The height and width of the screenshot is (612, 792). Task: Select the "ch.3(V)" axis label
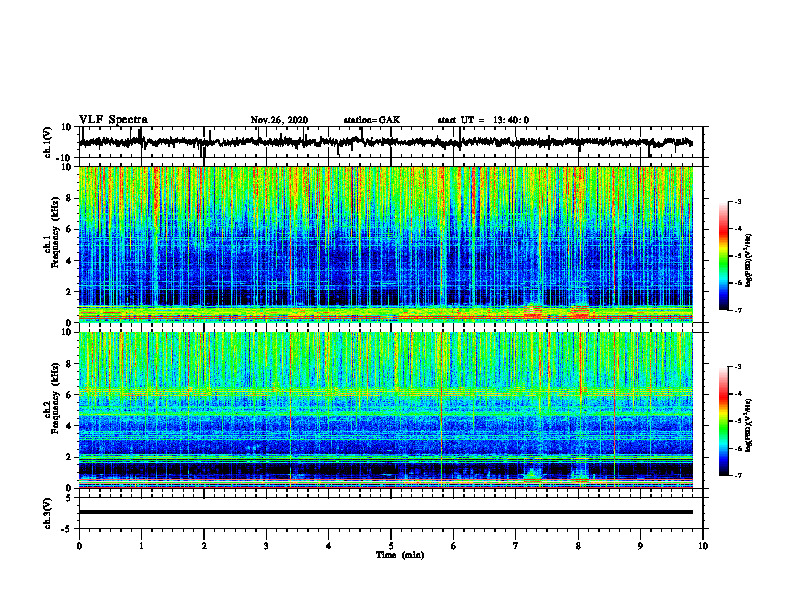48,514
